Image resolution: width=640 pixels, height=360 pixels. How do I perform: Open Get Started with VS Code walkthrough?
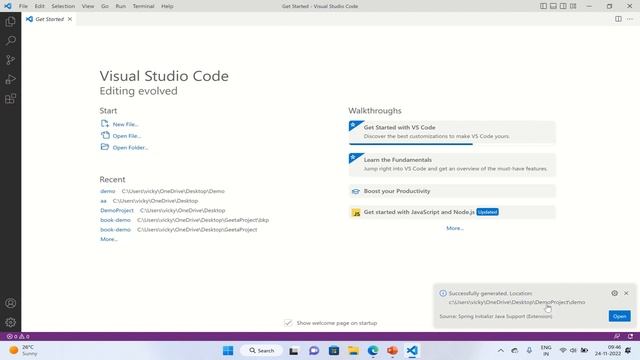tap(452, 132)
